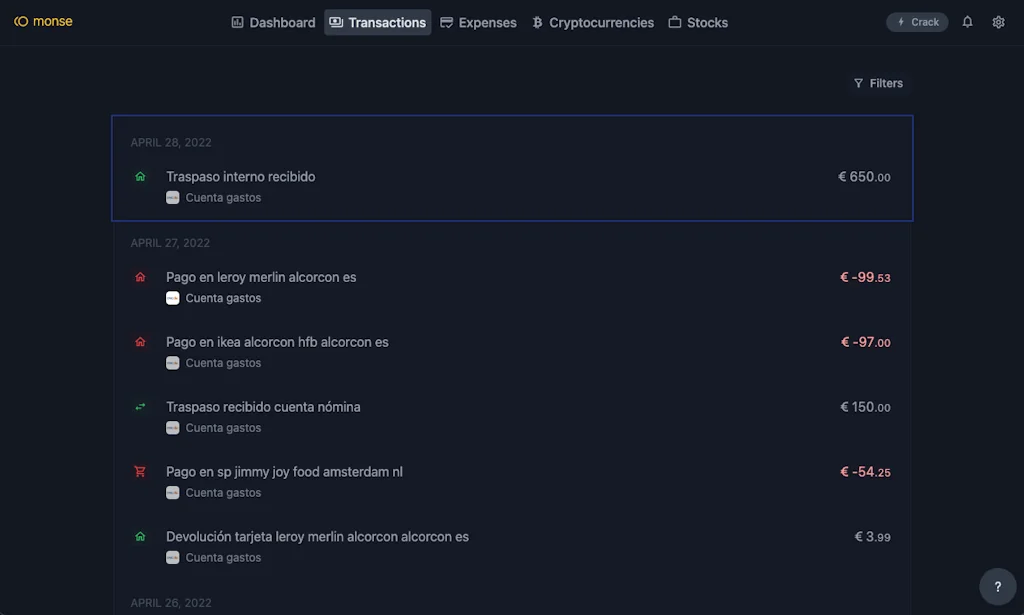Click the red home icon beside Pago en leroy merlin
Viewport: 1024px width, 615px height.
[x=140, y=277]
